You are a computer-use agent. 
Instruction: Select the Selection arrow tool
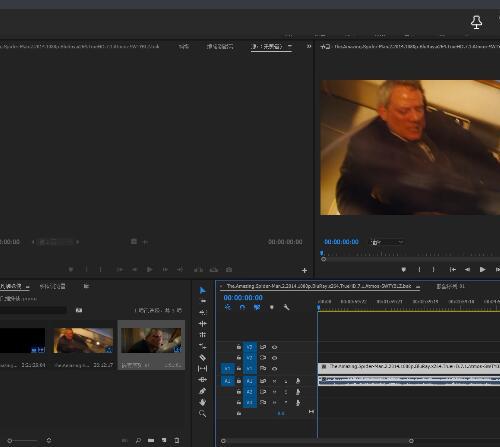pyautogui.click(x=202, y=290)
